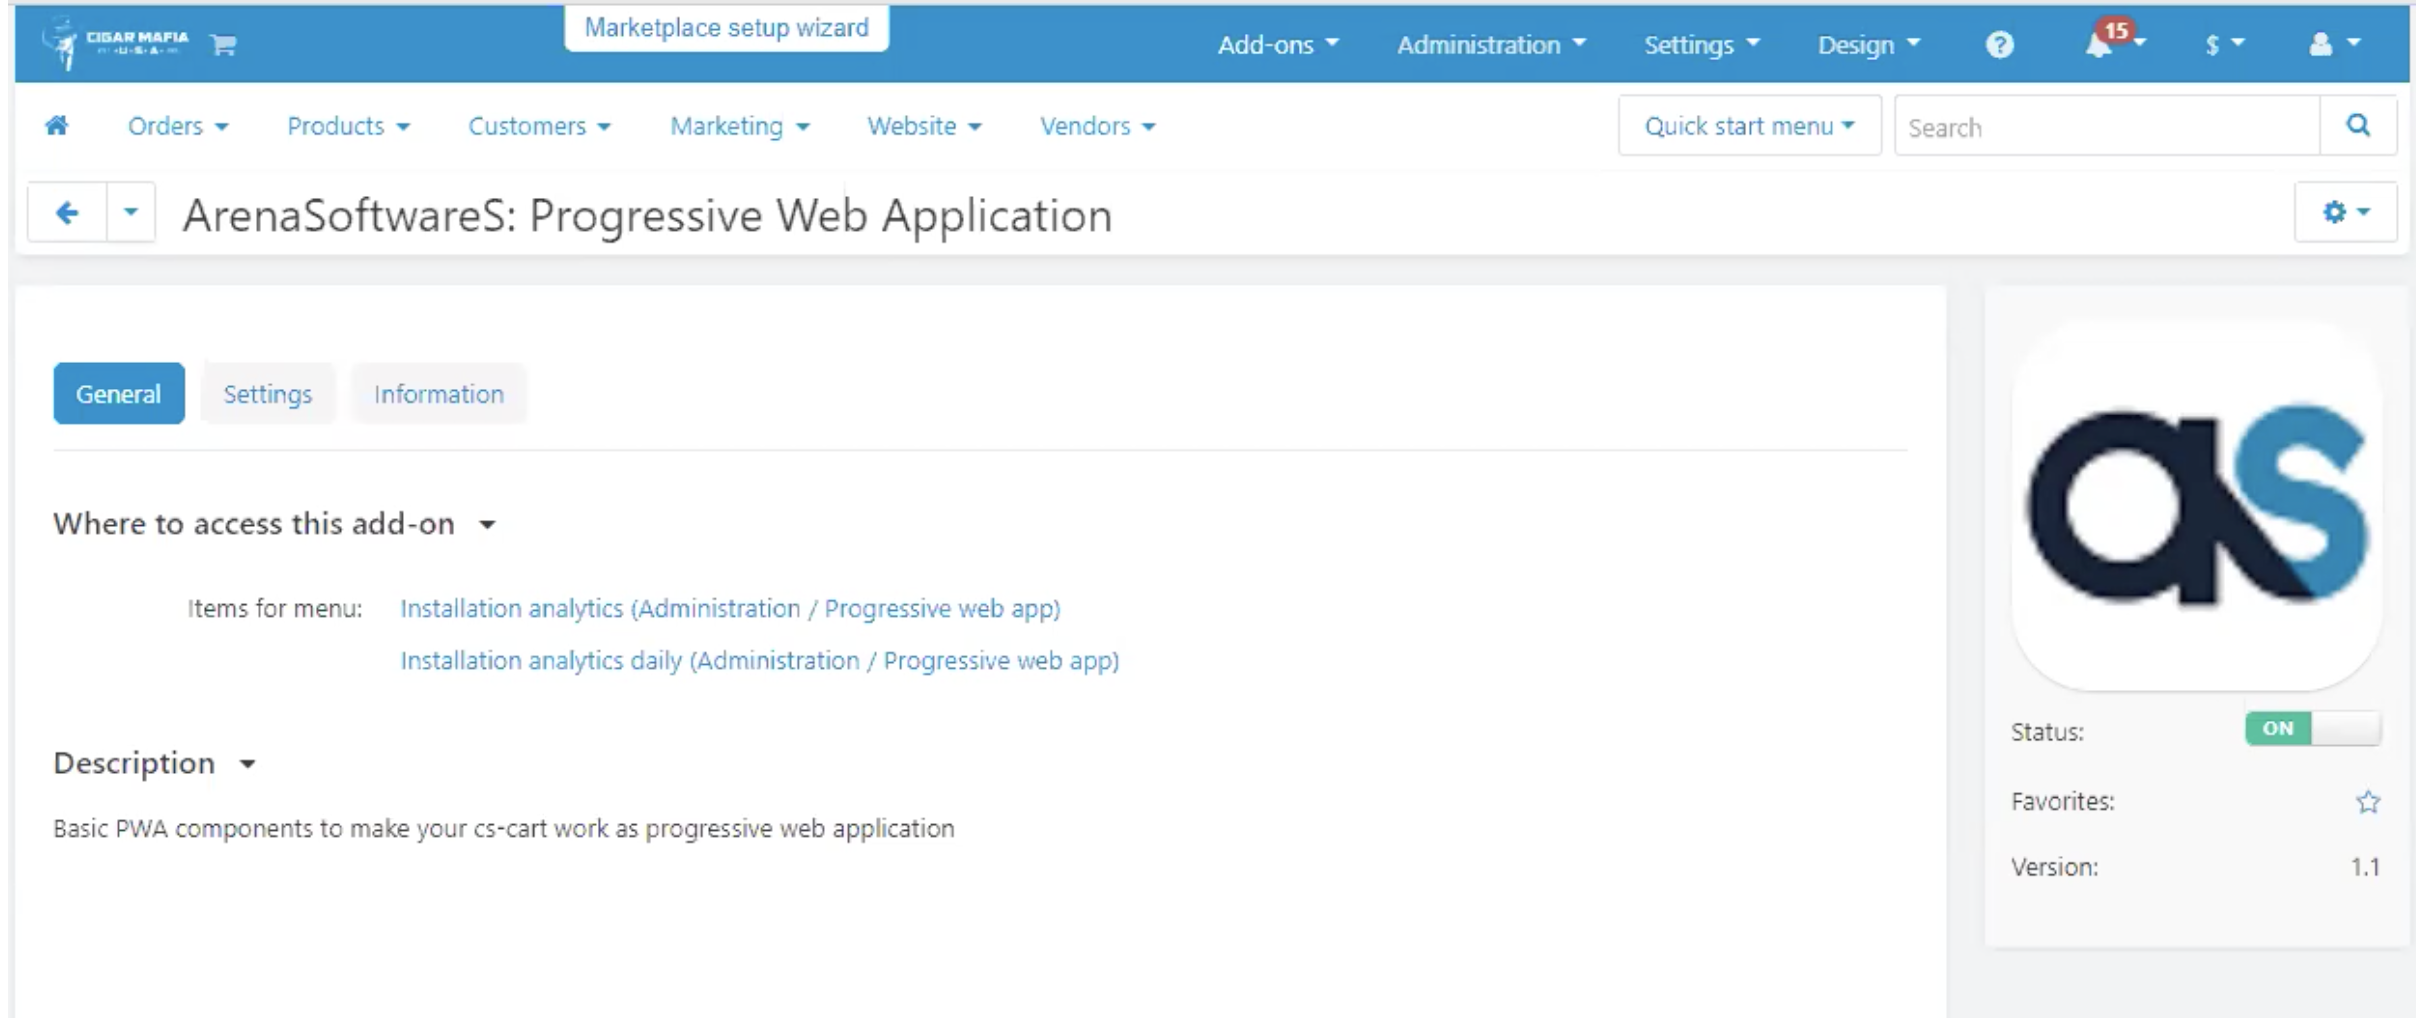Switch to the Information tab
Viewport: 2424px width, 1018px height.
[x=439, y=393]
